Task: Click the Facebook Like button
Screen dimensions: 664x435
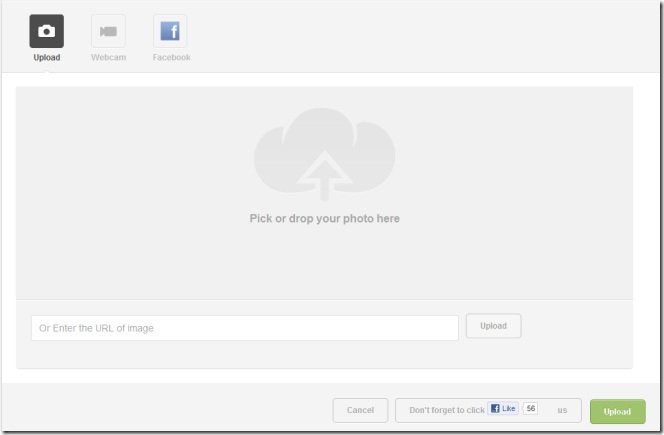Action: tap(503, 408)
